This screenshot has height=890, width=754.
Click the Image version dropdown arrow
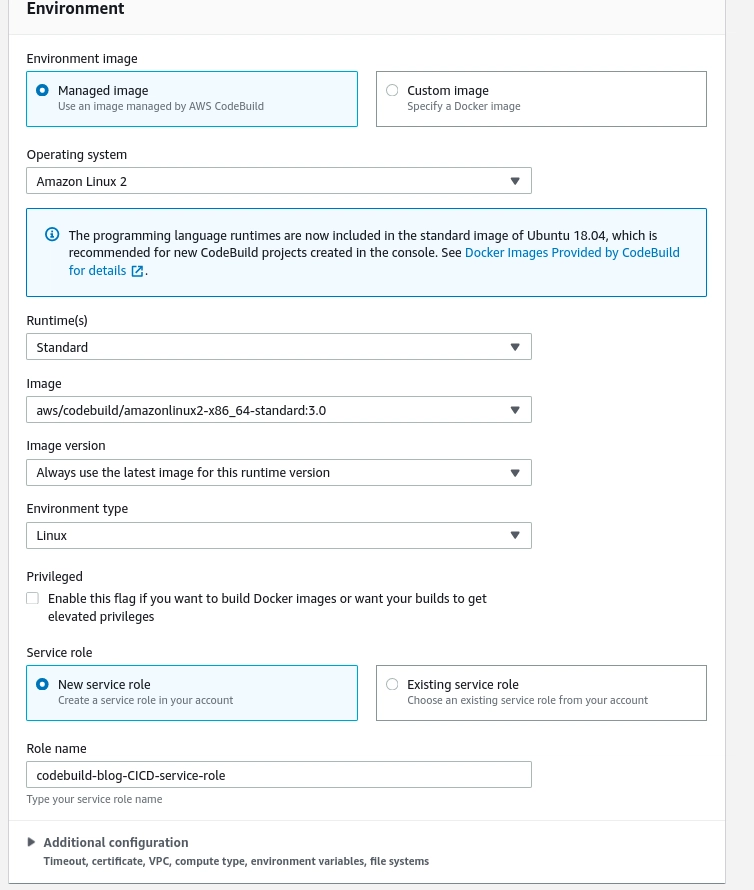pos(515,472)
